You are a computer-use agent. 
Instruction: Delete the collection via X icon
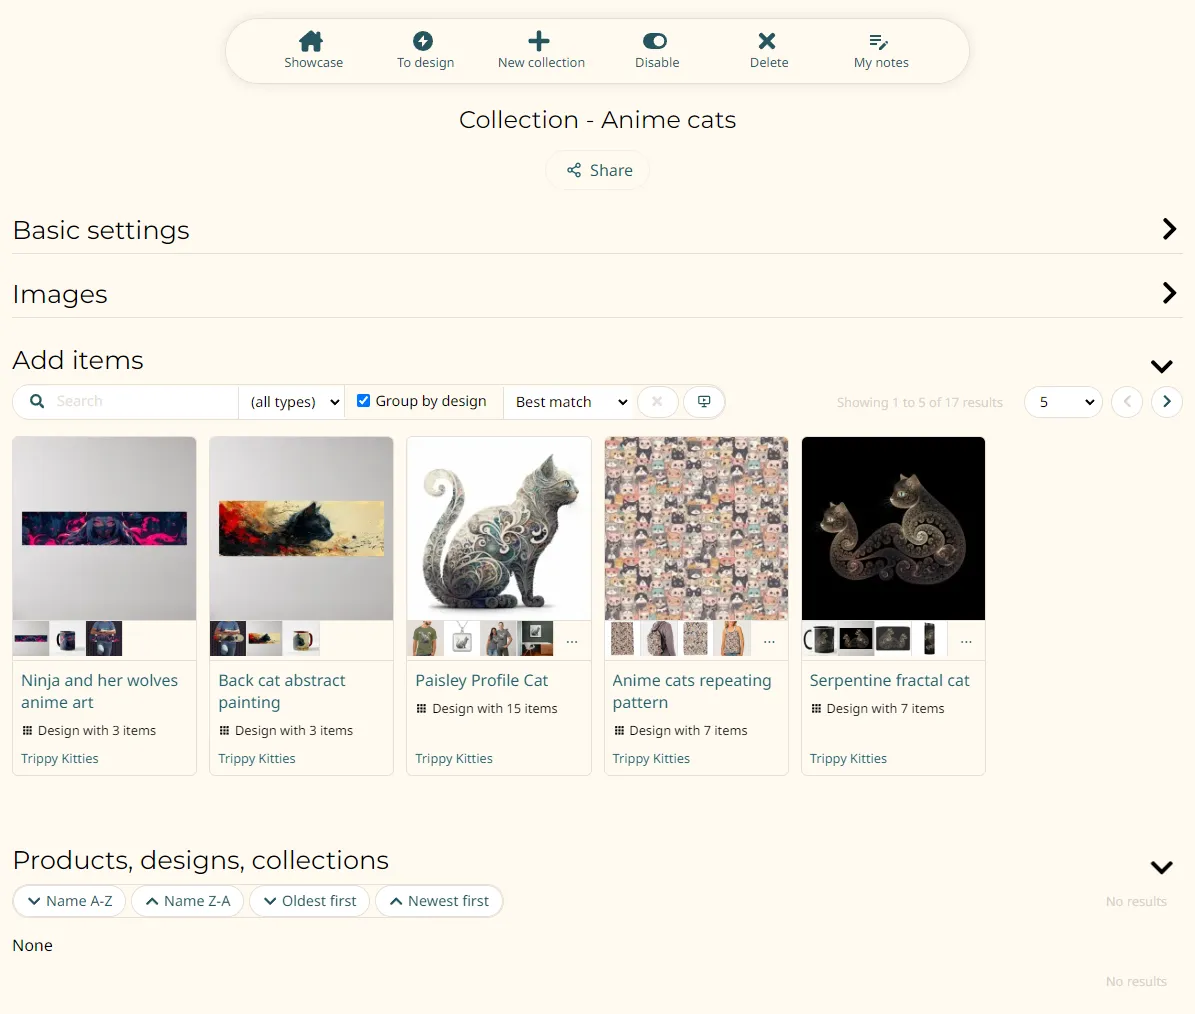point(768,41)
